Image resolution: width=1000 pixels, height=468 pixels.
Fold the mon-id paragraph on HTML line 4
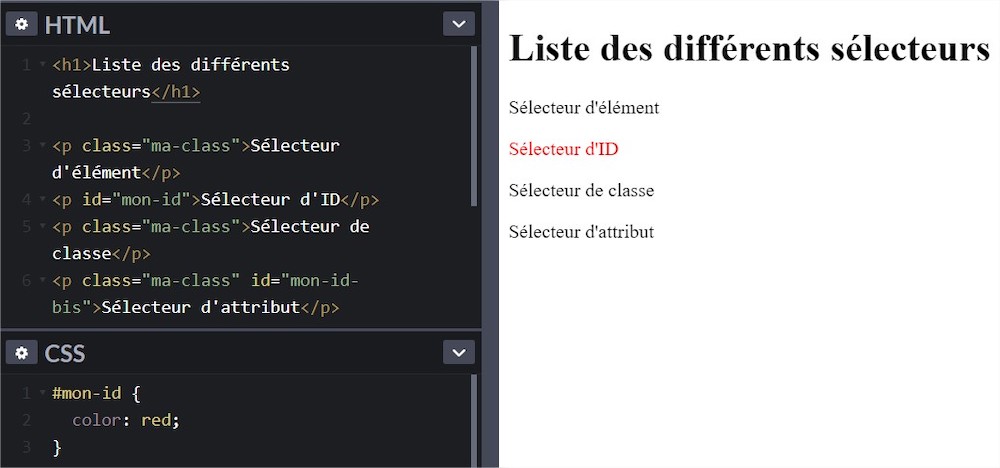click(x=43, y=199)
